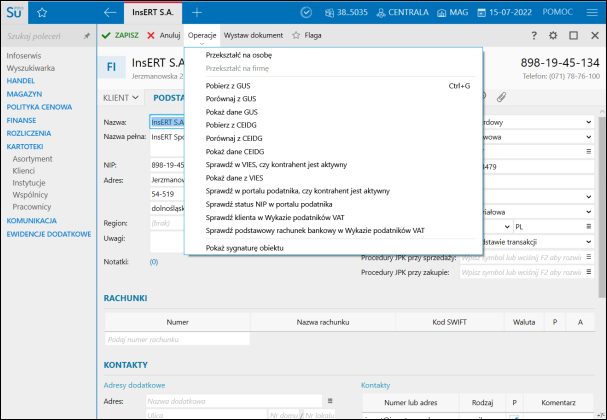This screenshot has height=420, width=607.
Task: Click the Uwagi text field
Action: tap(167, 242)
